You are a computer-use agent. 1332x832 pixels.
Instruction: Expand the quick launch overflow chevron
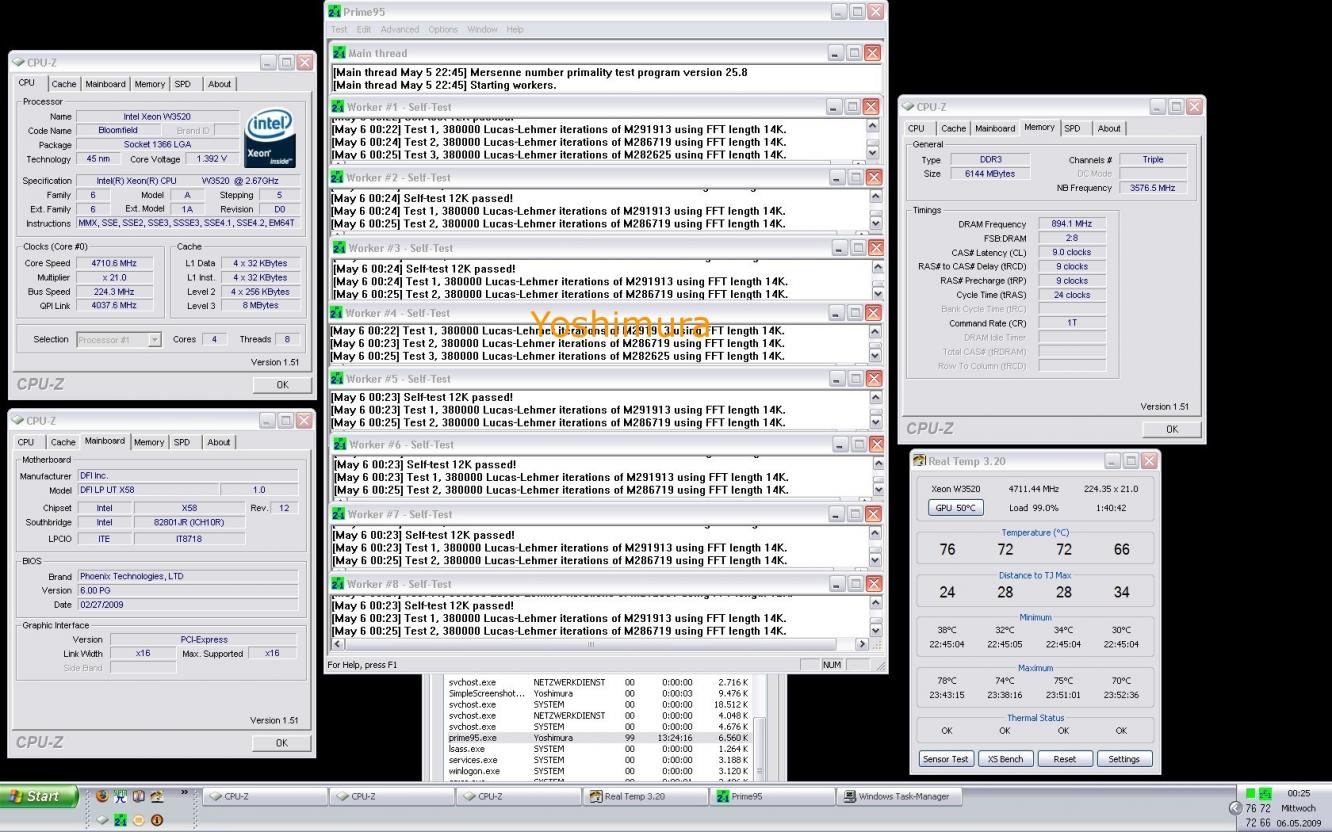[x=184, y=793]
